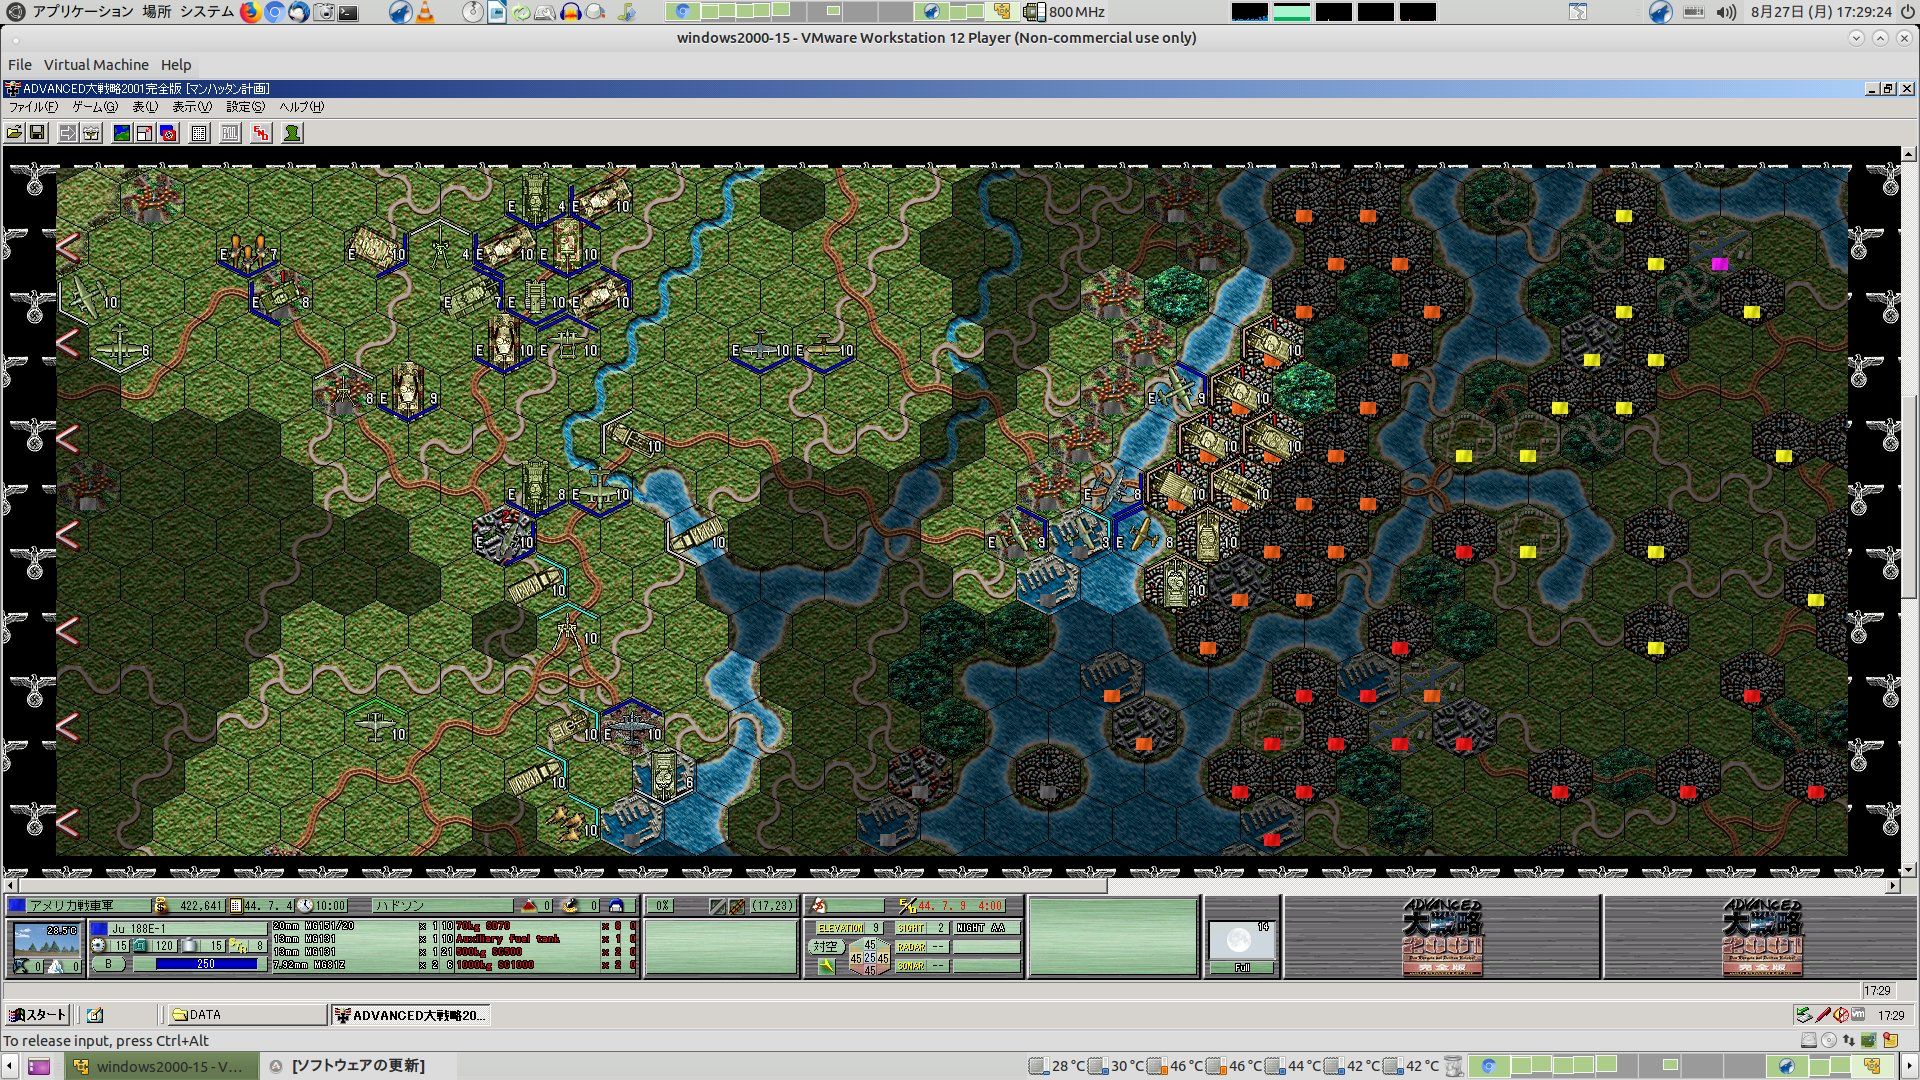Open the VMware Help menu
The width and height of the screenshot is (1920, 1080).
[176, 65]
